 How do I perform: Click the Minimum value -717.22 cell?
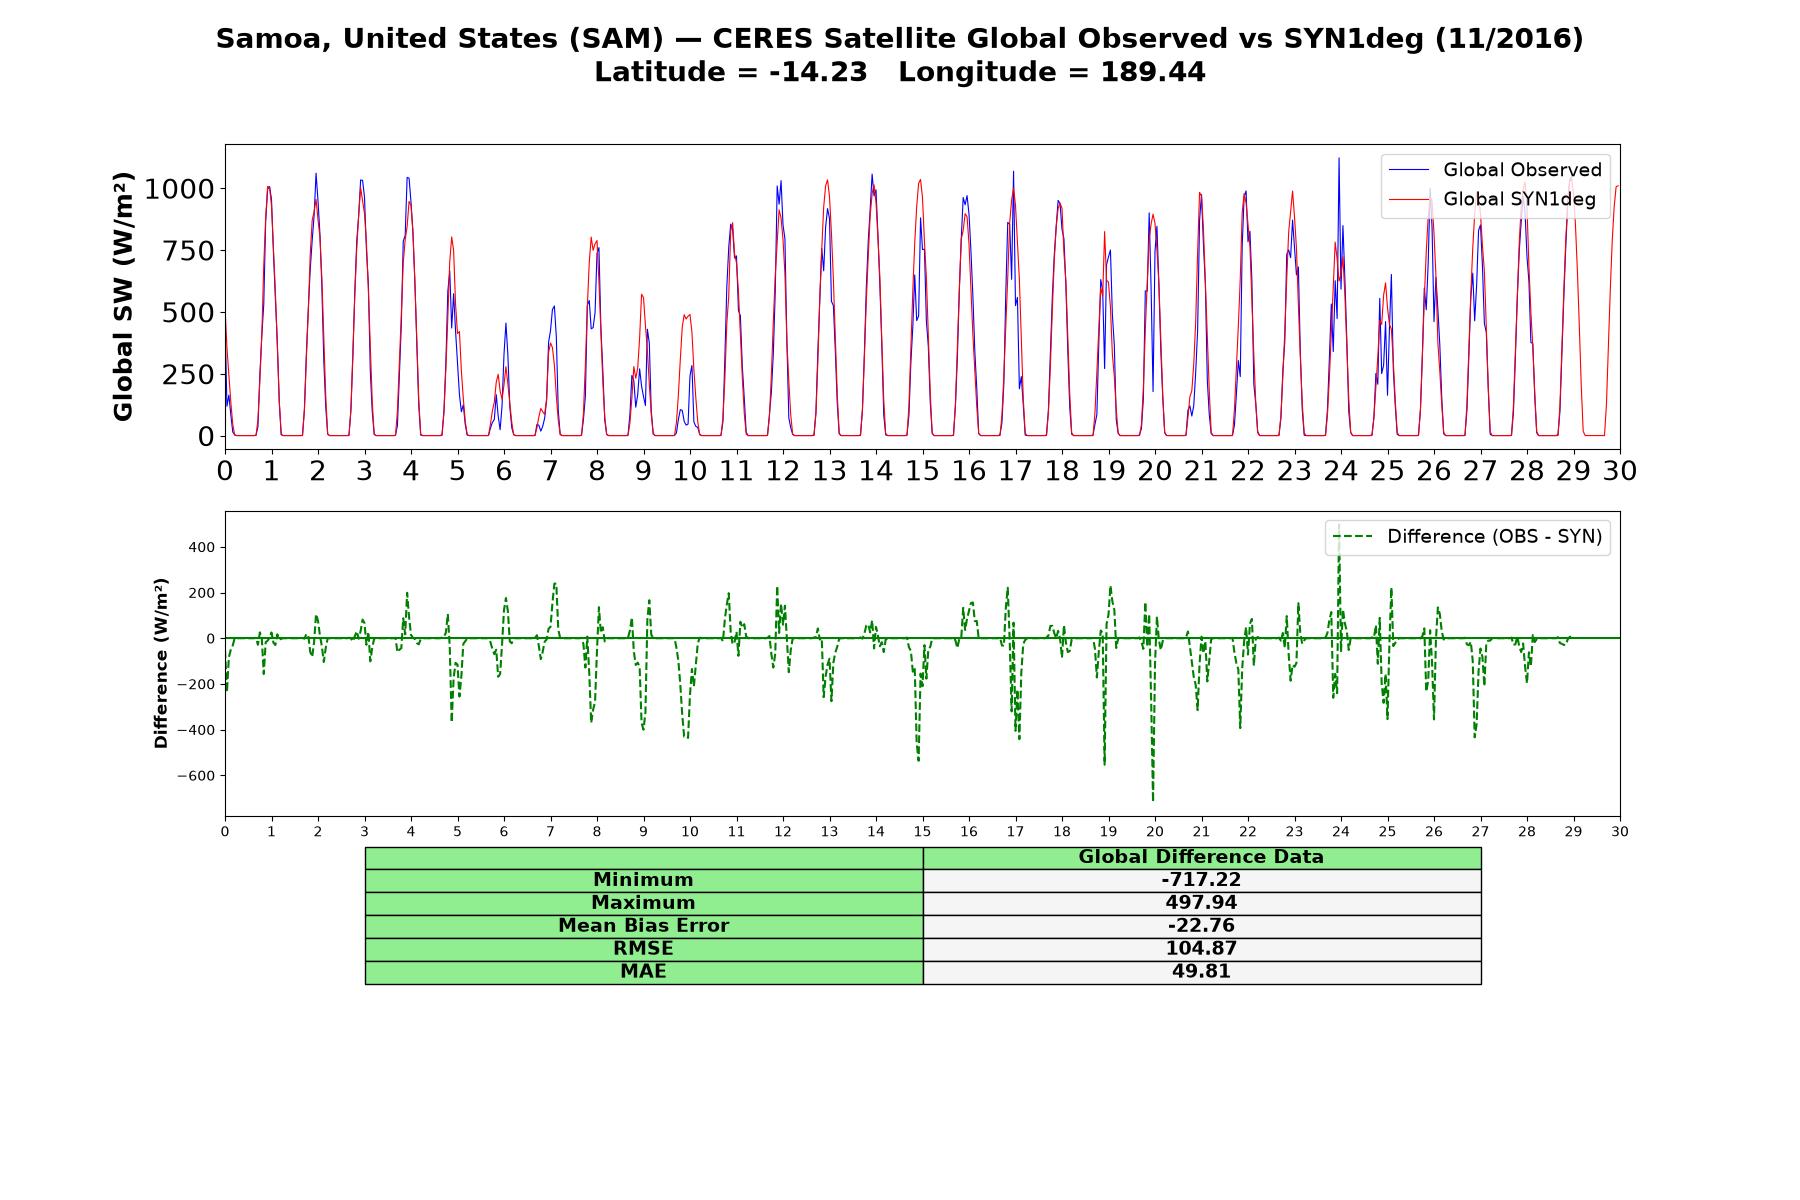point(1201,880)
